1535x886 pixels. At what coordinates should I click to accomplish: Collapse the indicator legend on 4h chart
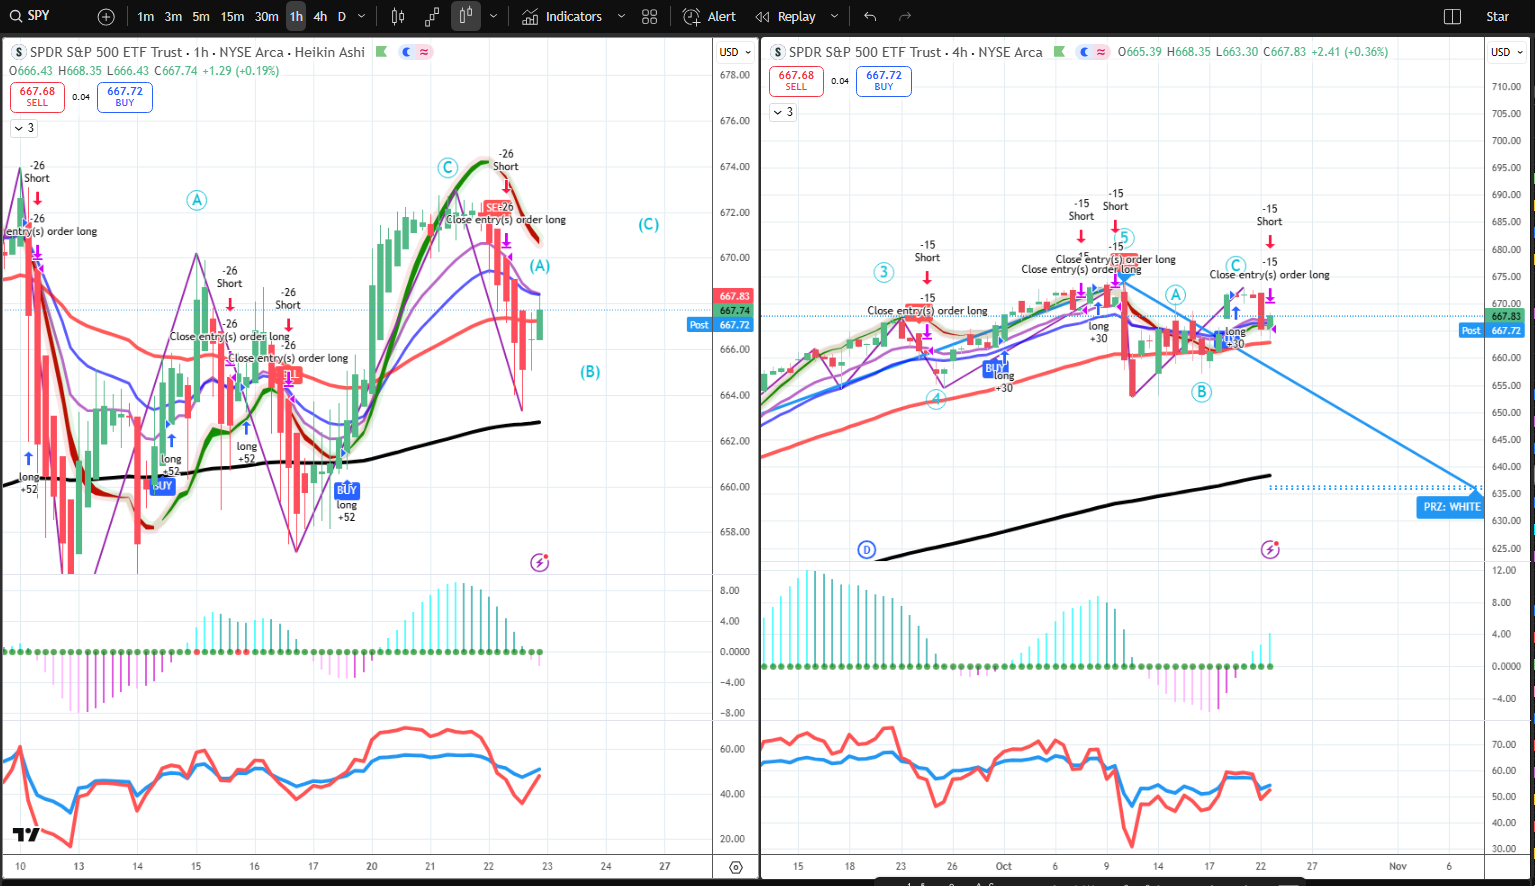click(783, 112)
